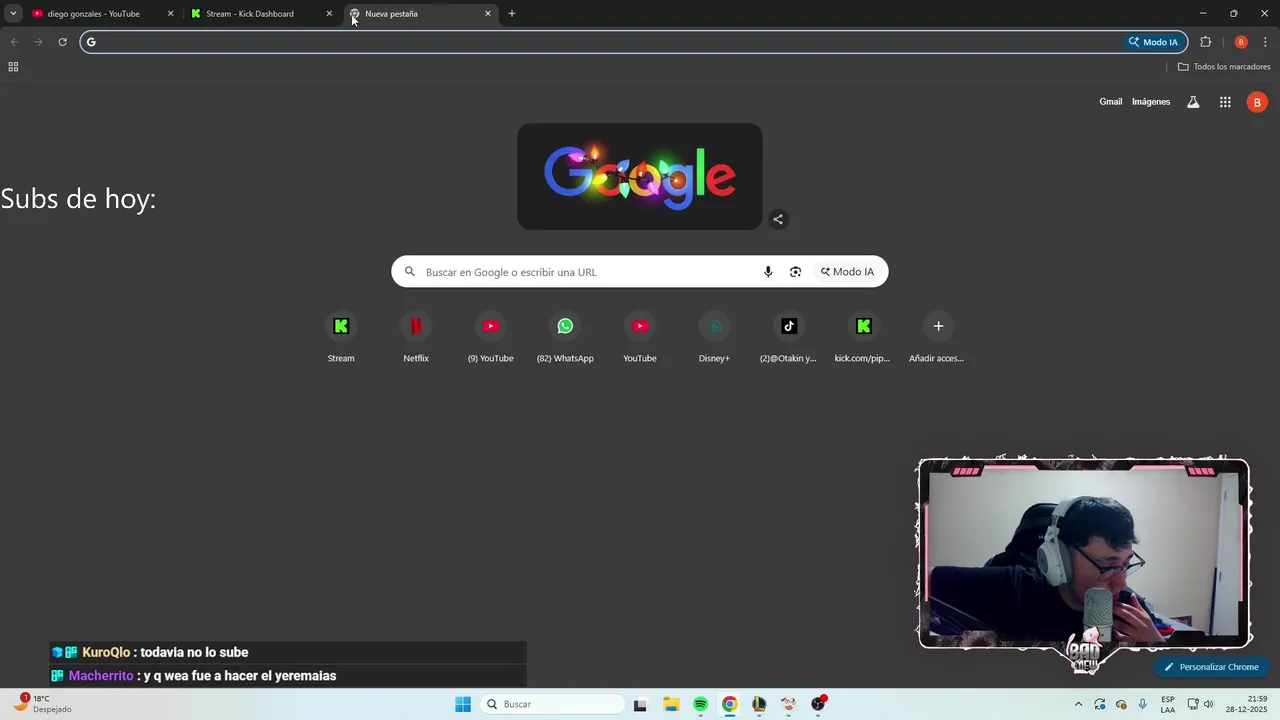Image resolution: width=1280 pixels, height=720 pixels.
Task: Open the Google account avatar on the page
Action: click(1257, 102)
